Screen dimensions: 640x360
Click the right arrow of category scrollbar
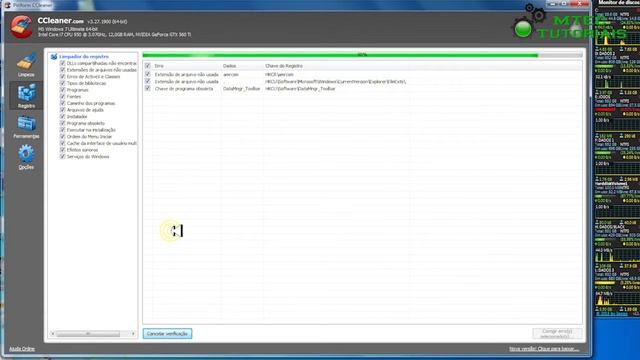(133, 334)
